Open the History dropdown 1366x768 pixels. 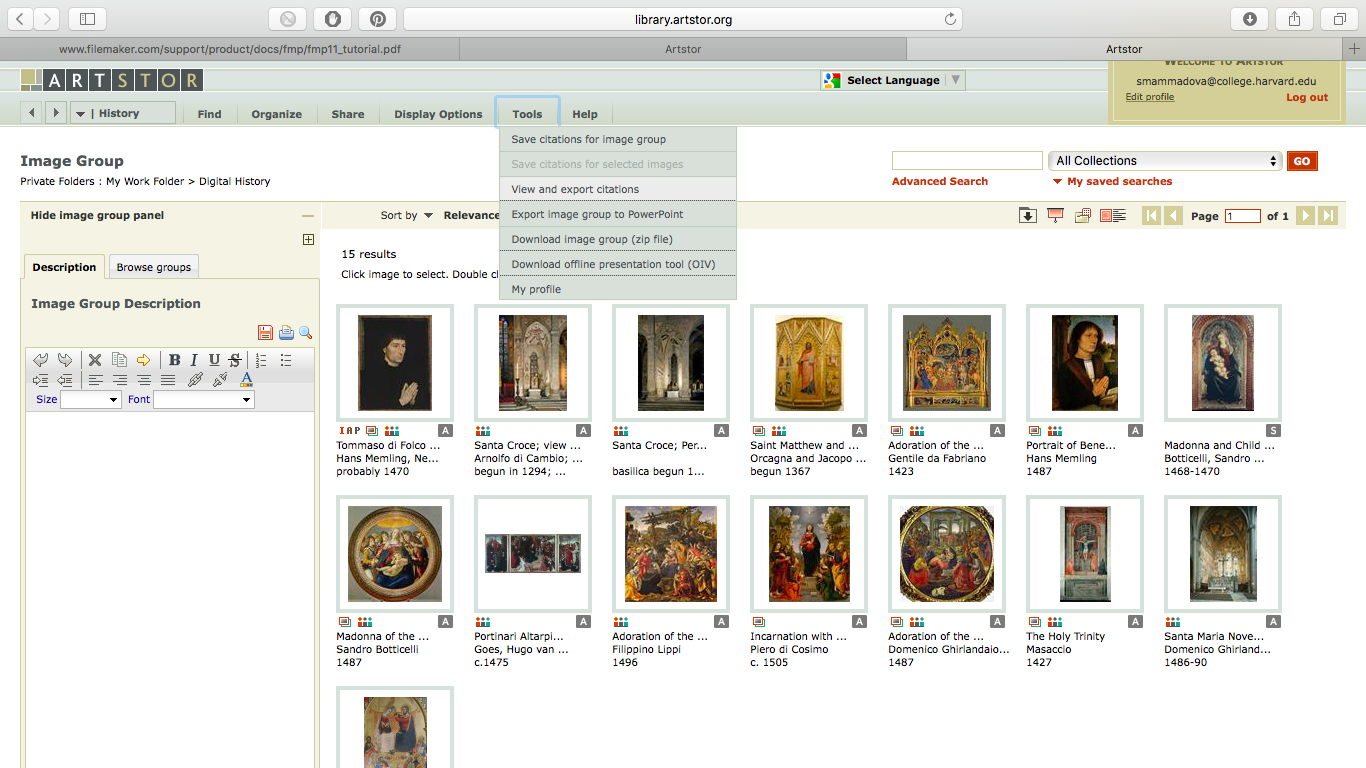123,113
